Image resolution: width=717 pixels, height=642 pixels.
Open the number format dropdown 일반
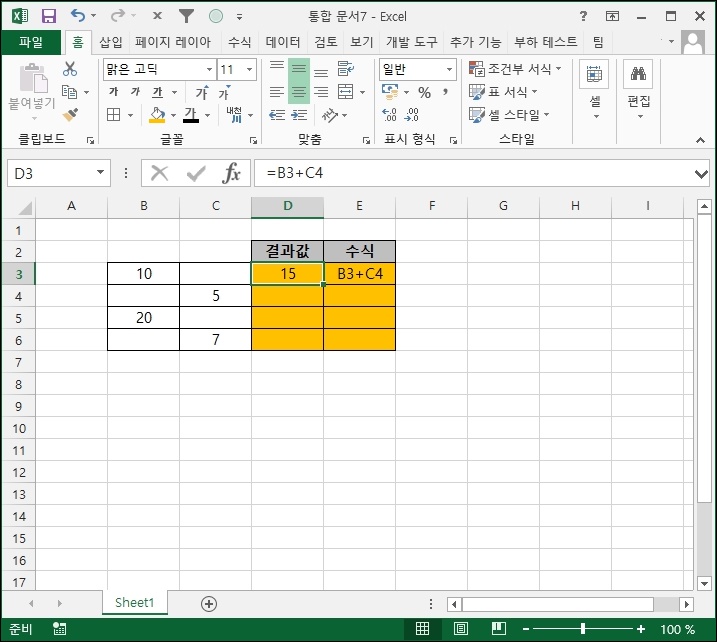(x=449, y=70)
